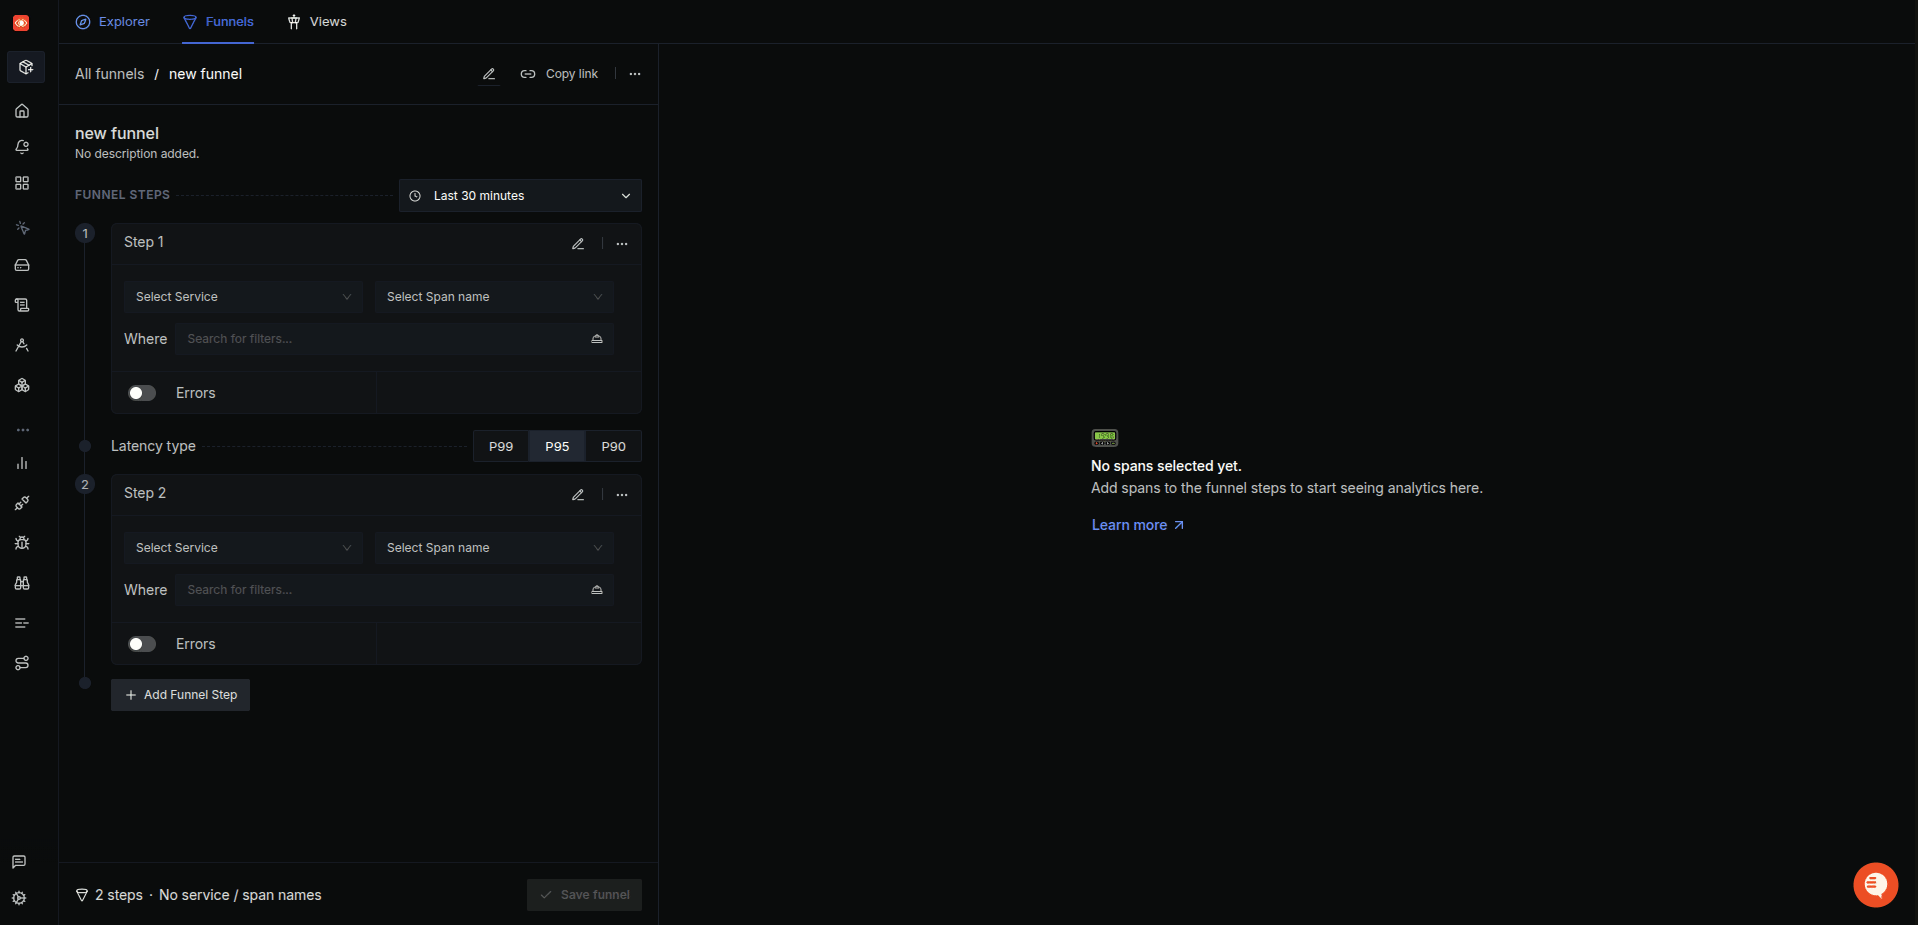Image resolution: width=1918 pixels, height=925 pixels.
Task: Open the Learn more link
Action: coord(1137,525)
